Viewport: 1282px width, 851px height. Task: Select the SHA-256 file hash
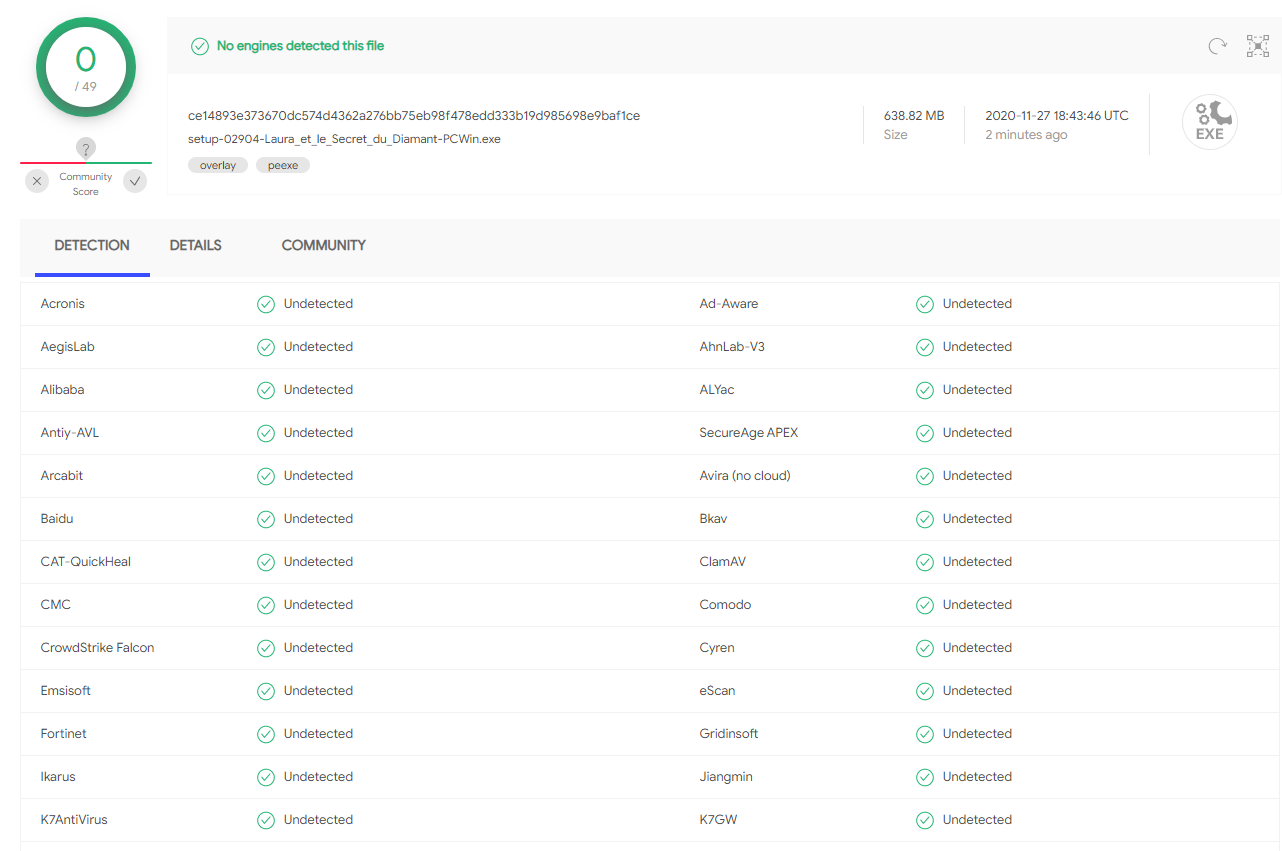pyautogui.click(x=414, y=116)
